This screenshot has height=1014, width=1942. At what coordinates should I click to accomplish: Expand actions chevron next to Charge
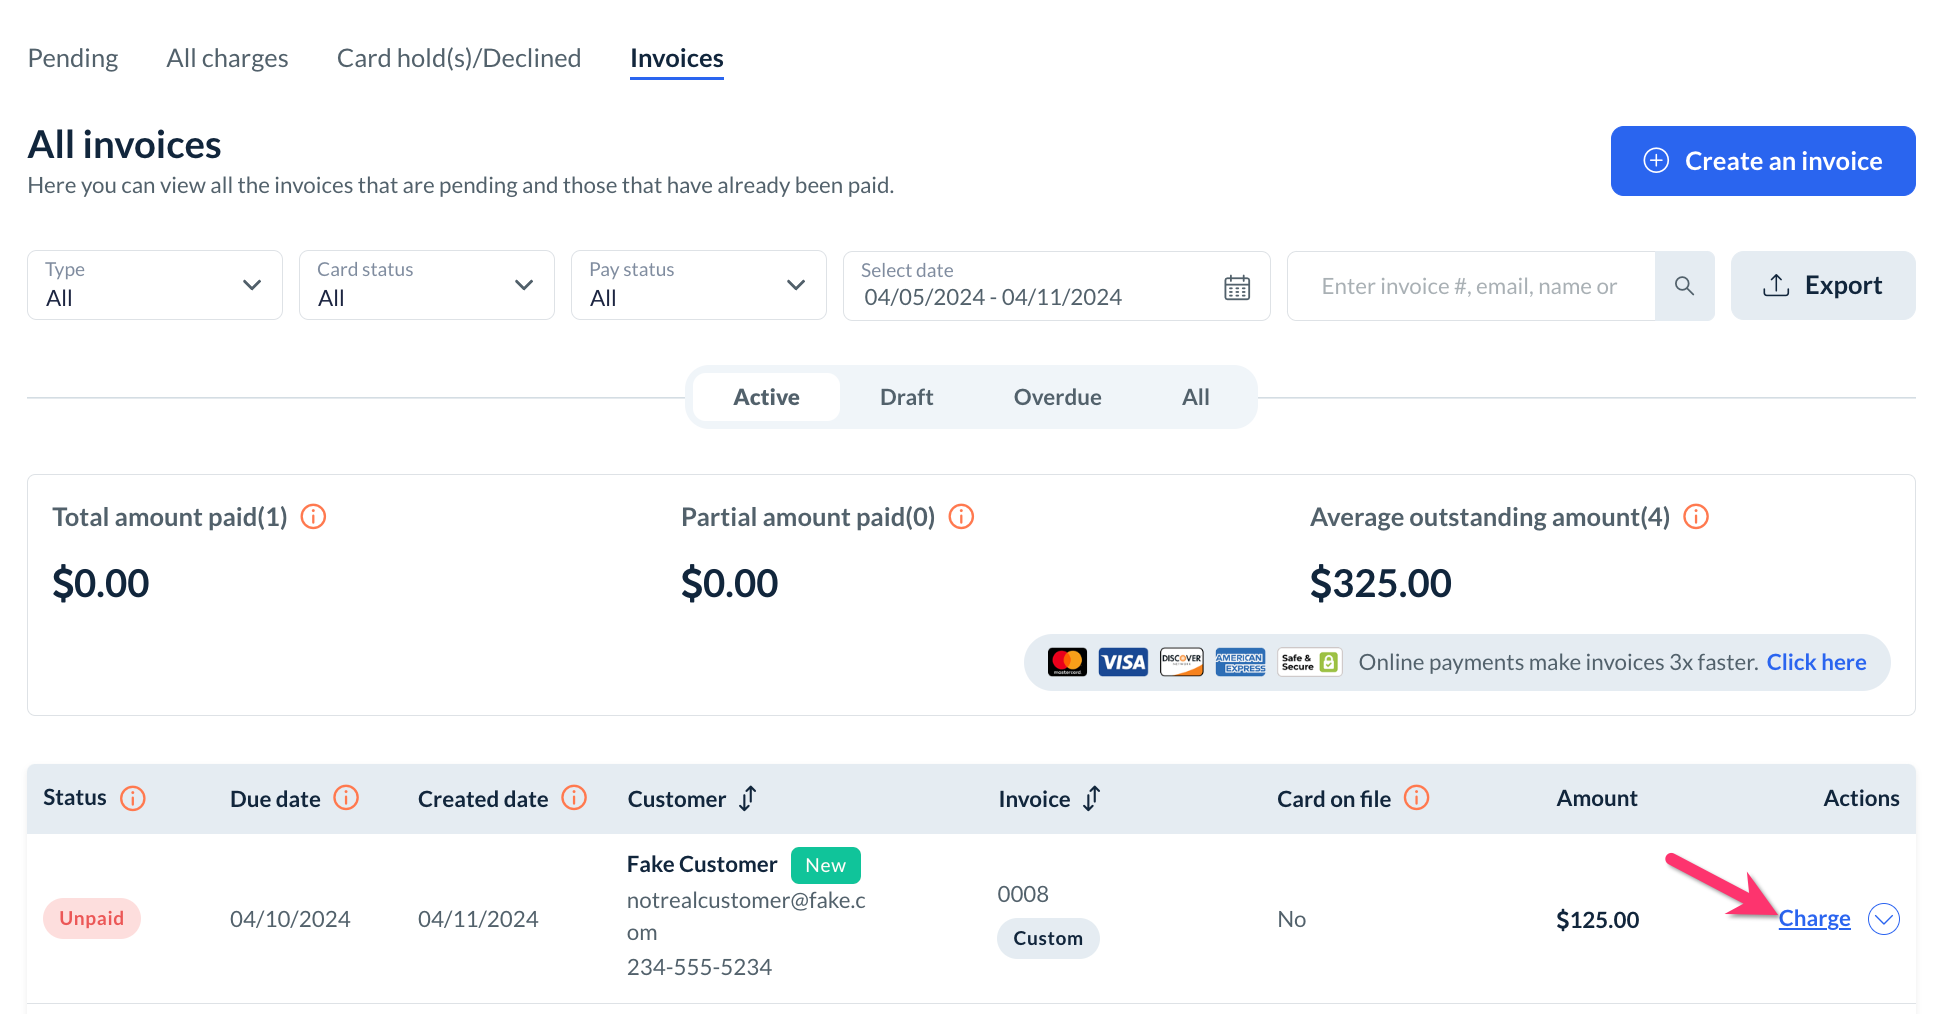click(1884, 919)
